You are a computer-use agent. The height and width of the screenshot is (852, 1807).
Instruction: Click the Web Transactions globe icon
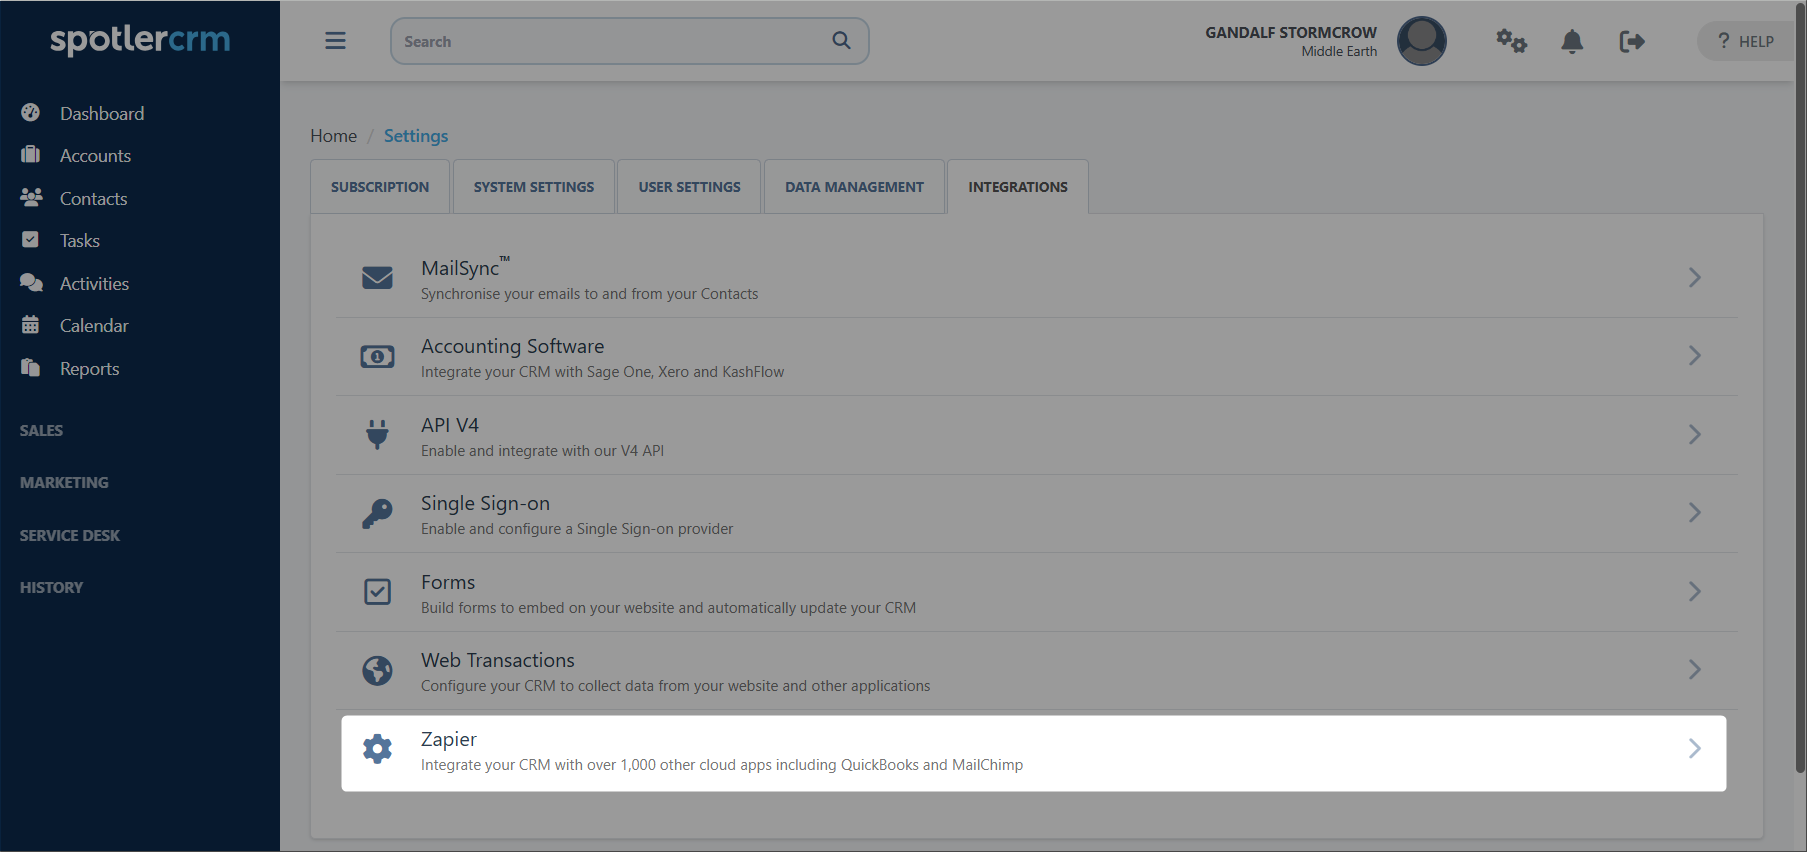point(377,670)
